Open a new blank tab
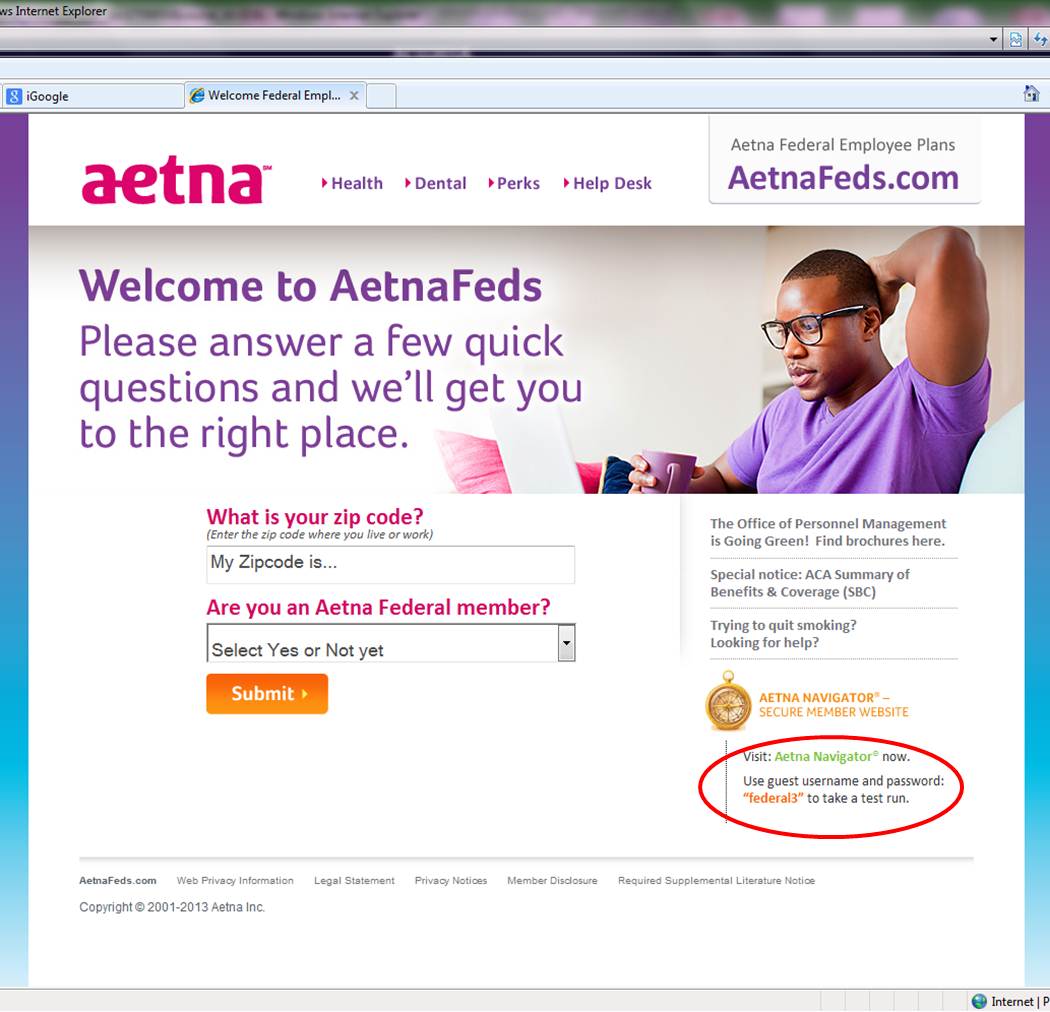This screenshot has height=1012, width=1050. coord(381,96)
